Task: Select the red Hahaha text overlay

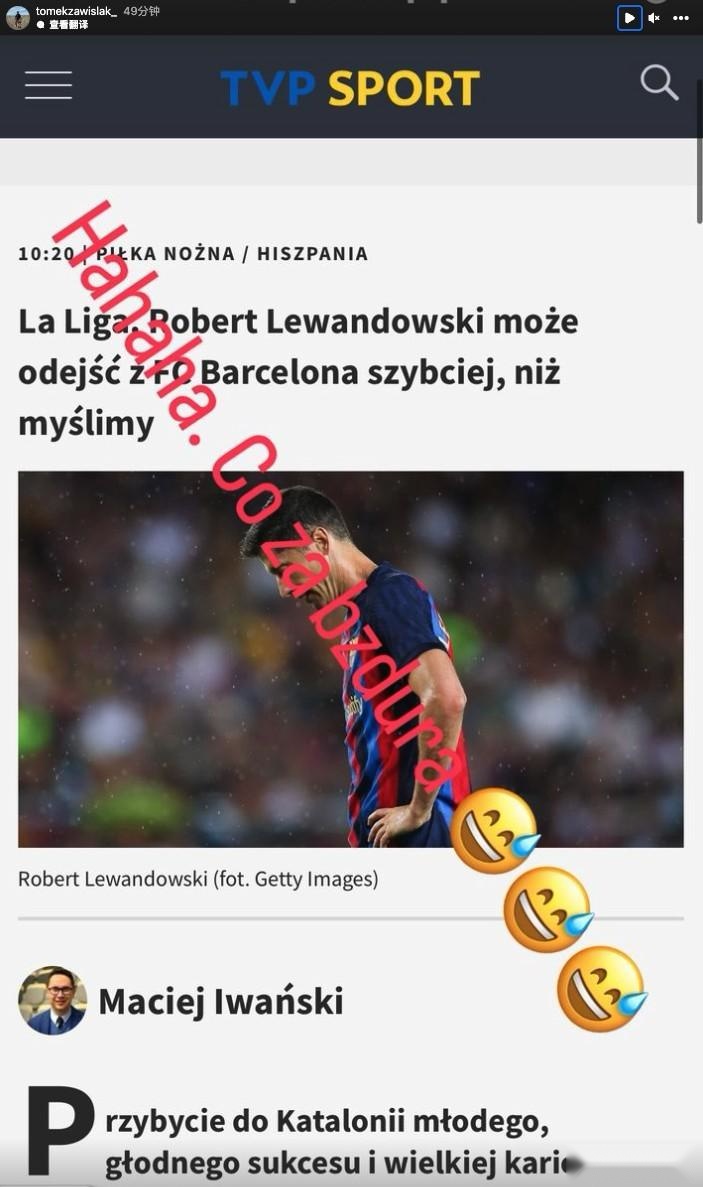Action: (x=136, y=316)
